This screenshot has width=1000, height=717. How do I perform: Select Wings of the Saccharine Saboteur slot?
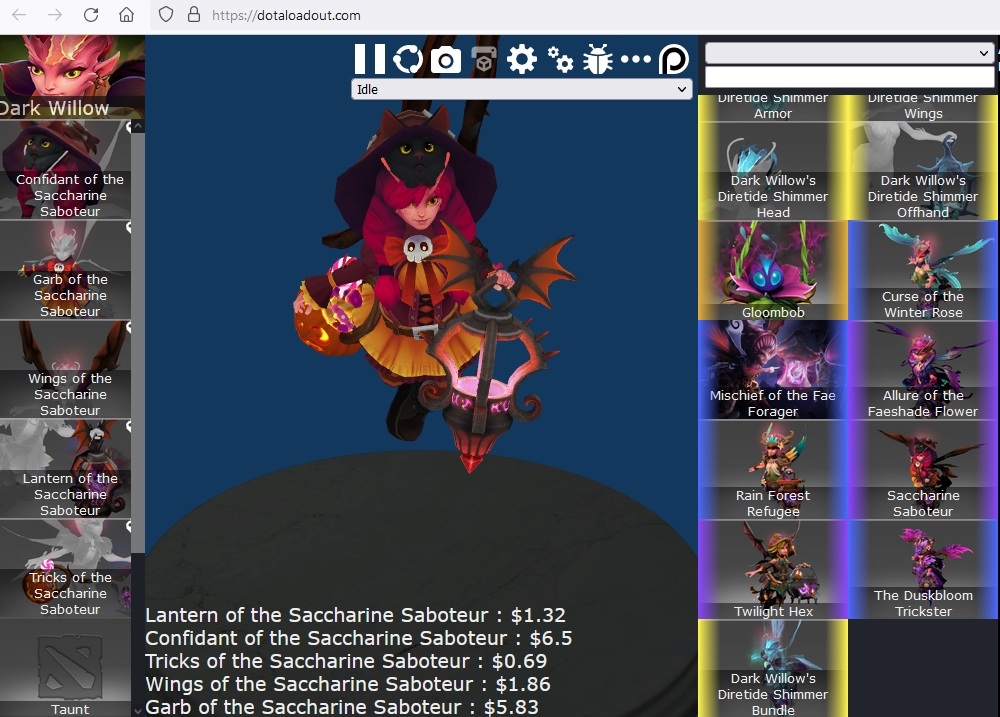tap(65, 369)
